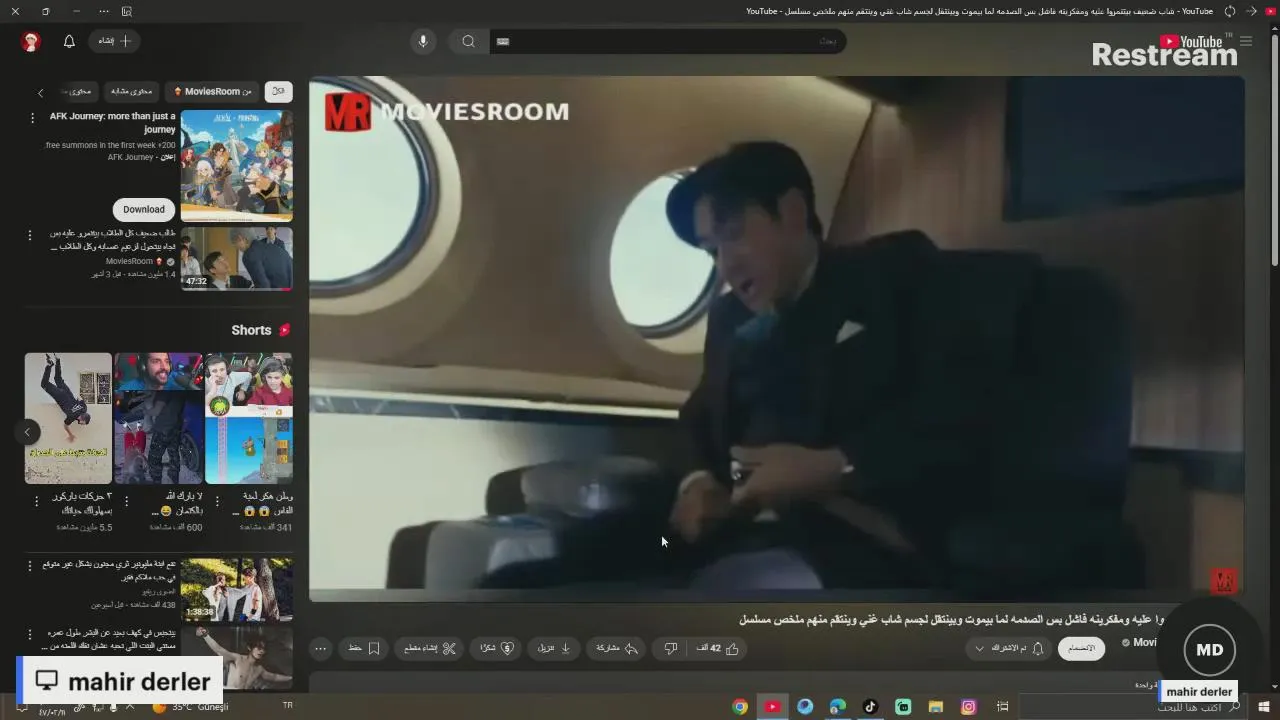Image resolution: width=1280 pixels, height=720 pixels.
Task: Open the hamburger guide menu
Action: point(1246,41)
